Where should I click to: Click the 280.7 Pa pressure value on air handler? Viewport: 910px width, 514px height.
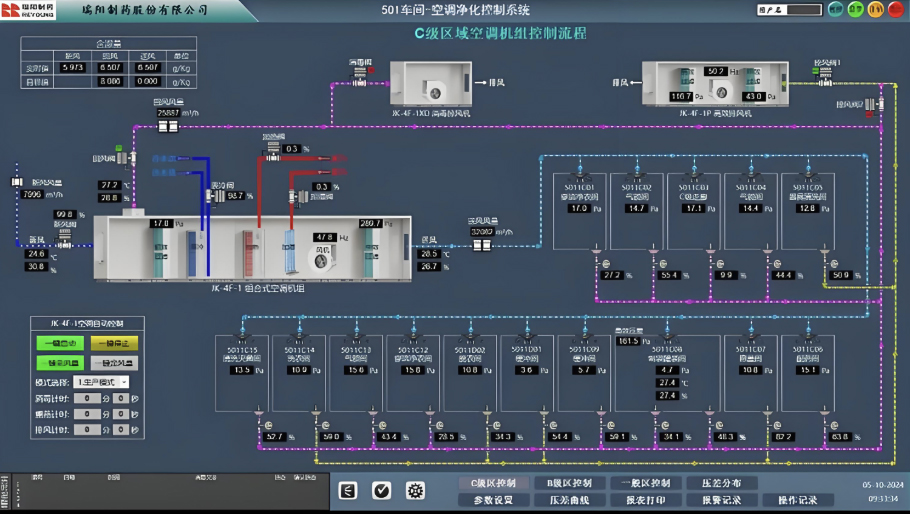click(x=370, y=223)
